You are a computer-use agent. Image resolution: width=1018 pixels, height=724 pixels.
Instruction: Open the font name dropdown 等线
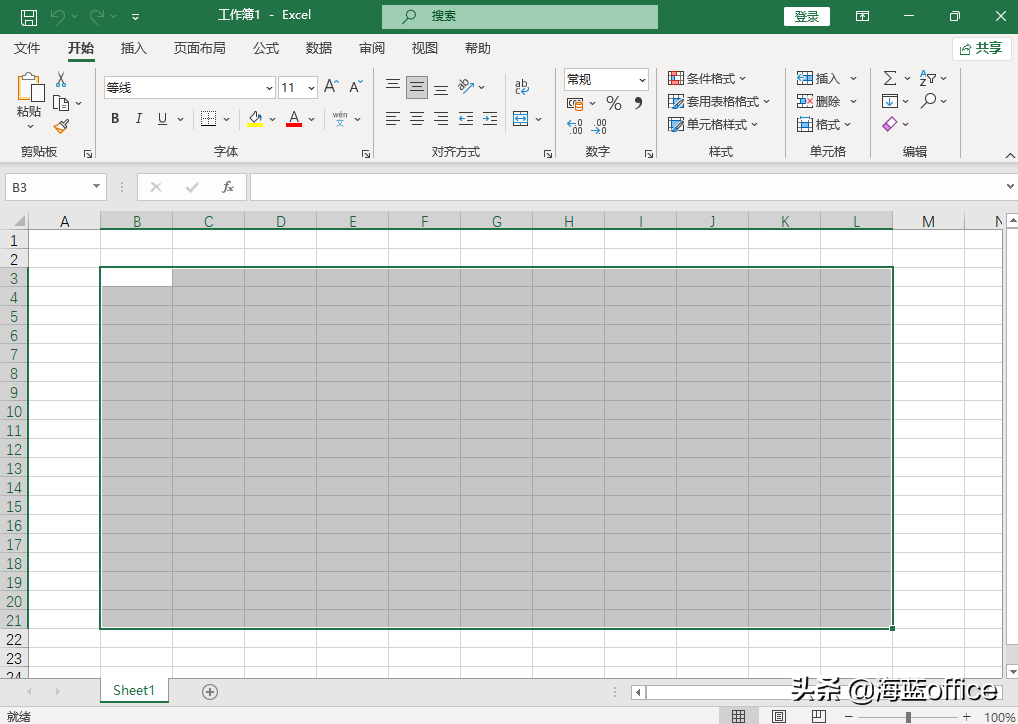coord(269,88)
